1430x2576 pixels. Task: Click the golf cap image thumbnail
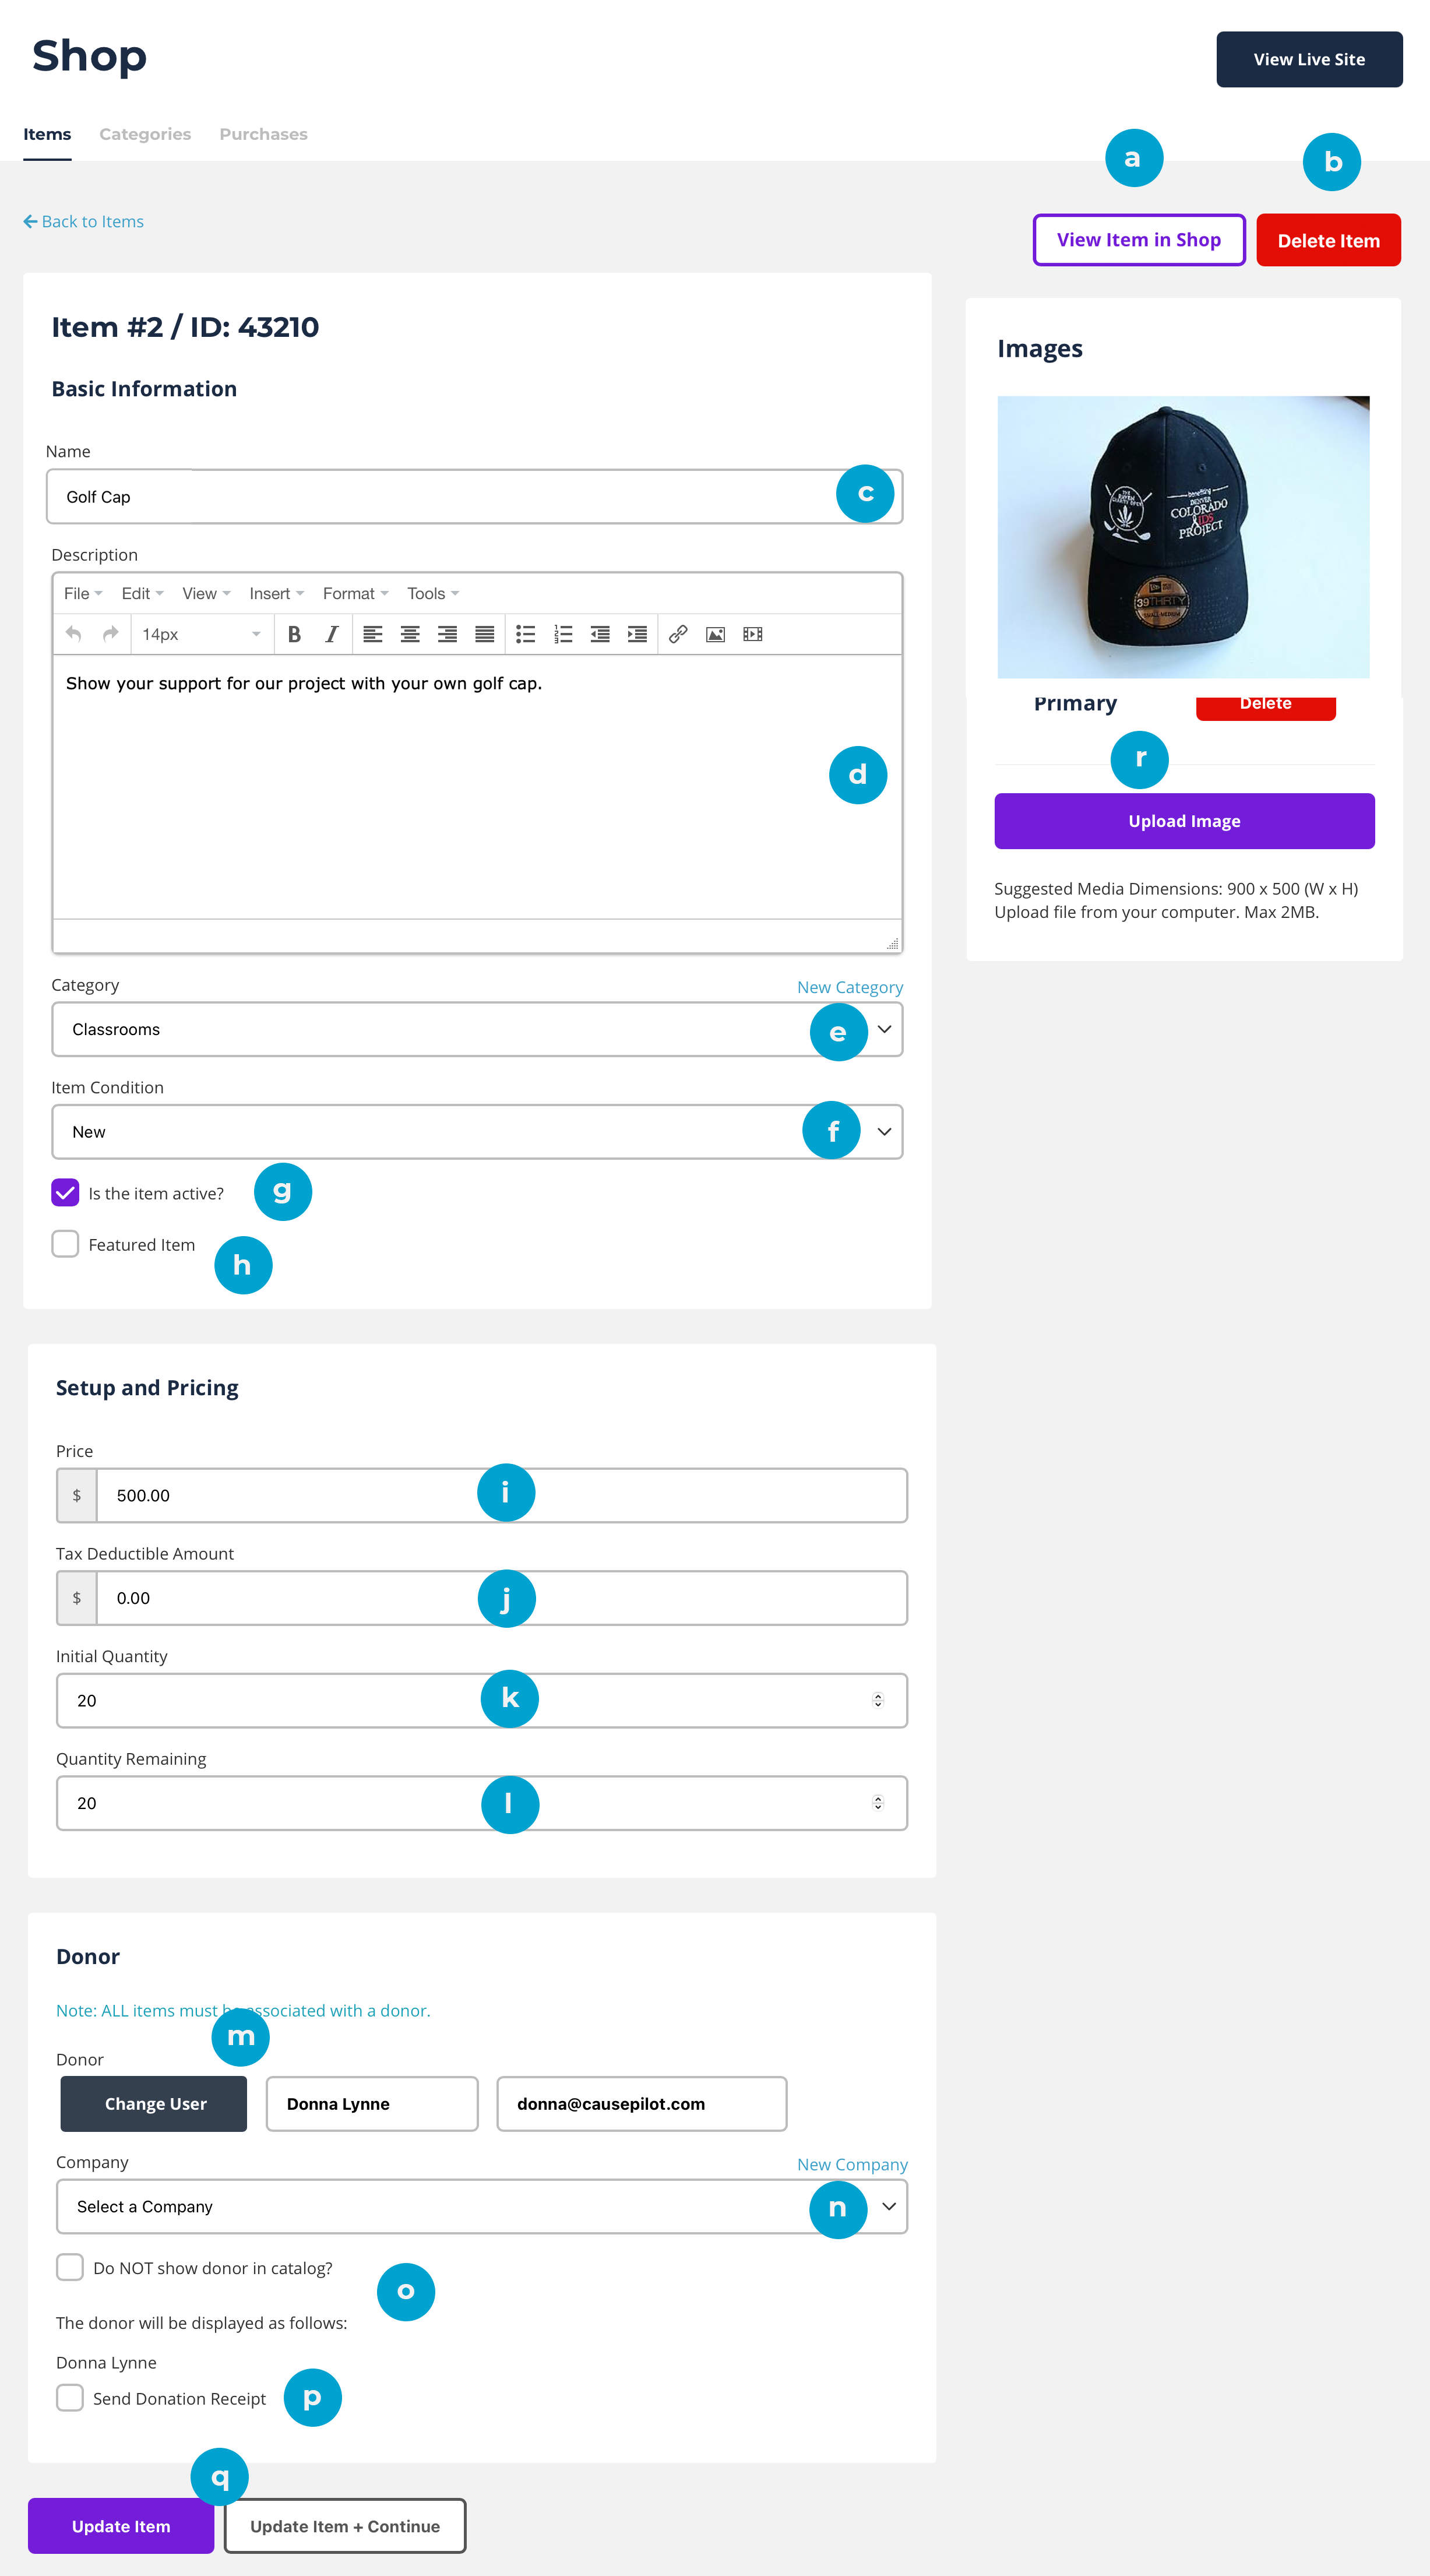click(x=1183, y=537)
